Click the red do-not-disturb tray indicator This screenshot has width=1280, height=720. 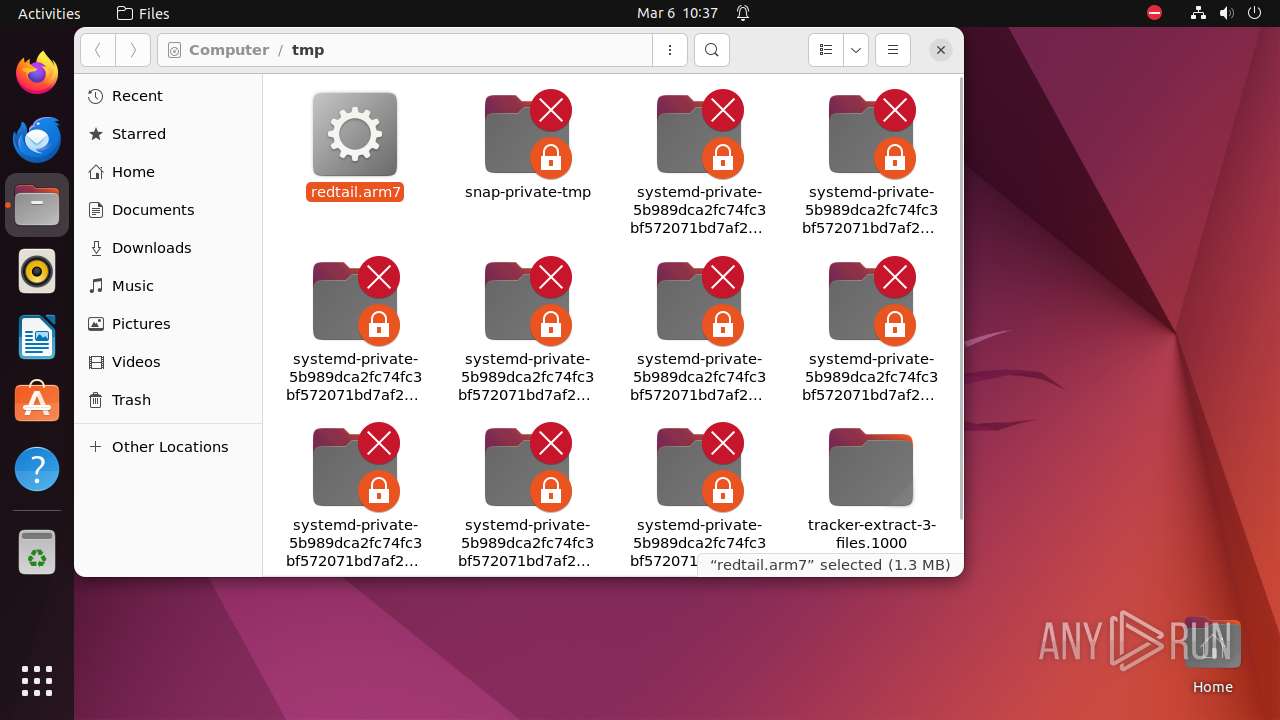[x=1155, y=13]
